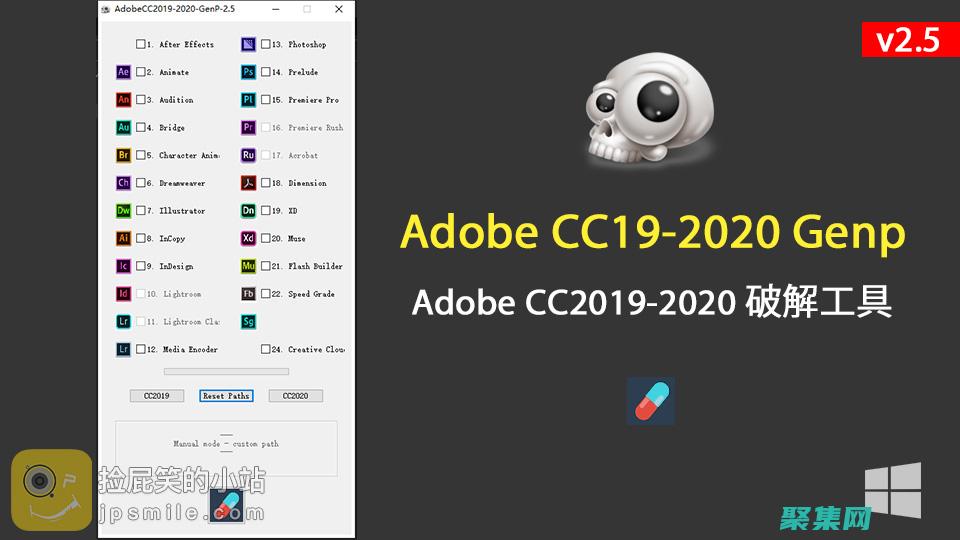Tick the After Effects checkbox

(141, 45)
